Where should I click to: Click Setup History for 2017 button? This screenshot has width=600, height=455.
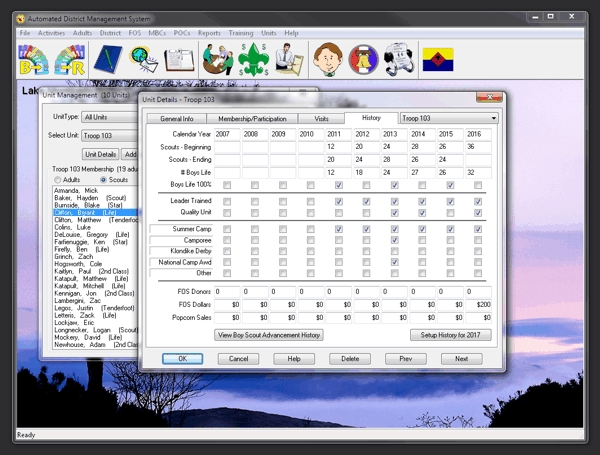[450, 335]
